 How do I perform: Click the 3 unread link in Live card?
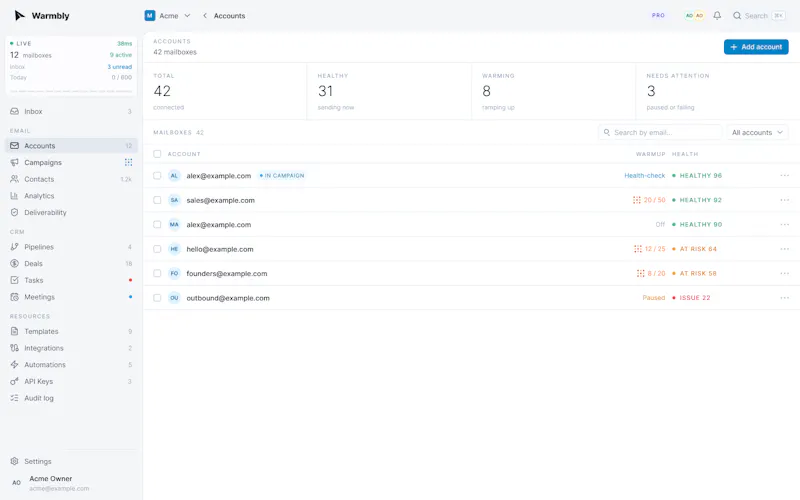[119, 67]
